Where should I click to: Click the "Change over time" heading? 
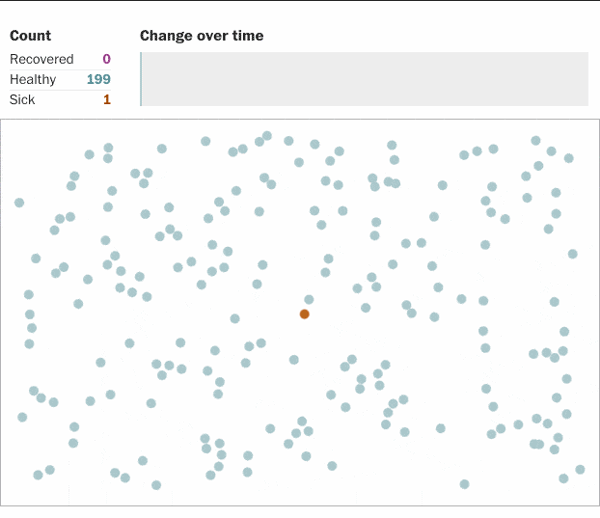coord(202,36)
